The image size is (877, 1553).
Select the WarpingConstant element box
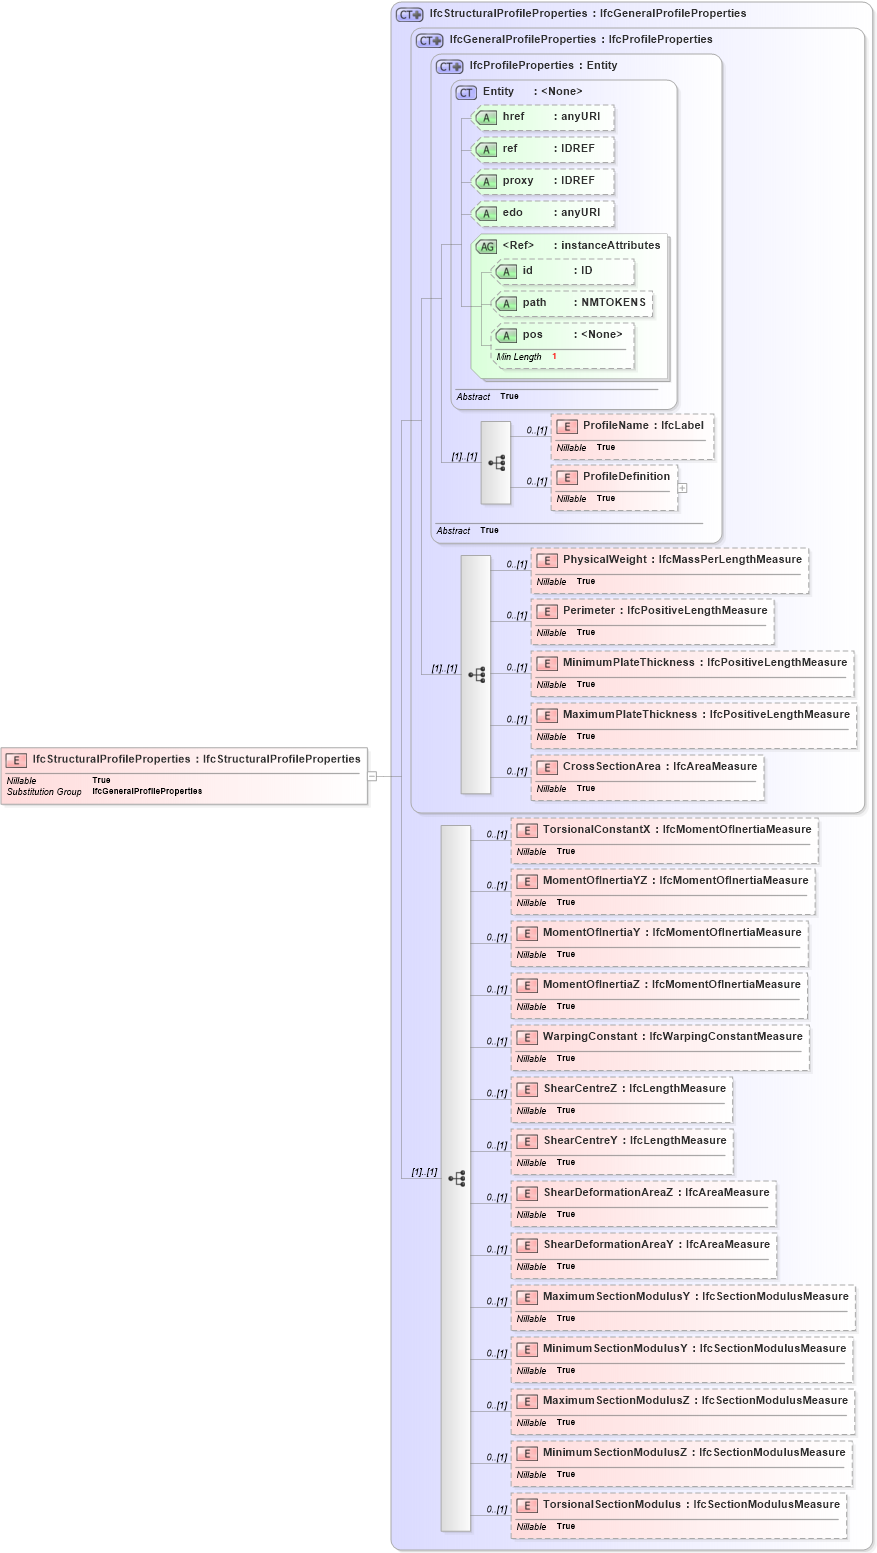[660, 1047]
